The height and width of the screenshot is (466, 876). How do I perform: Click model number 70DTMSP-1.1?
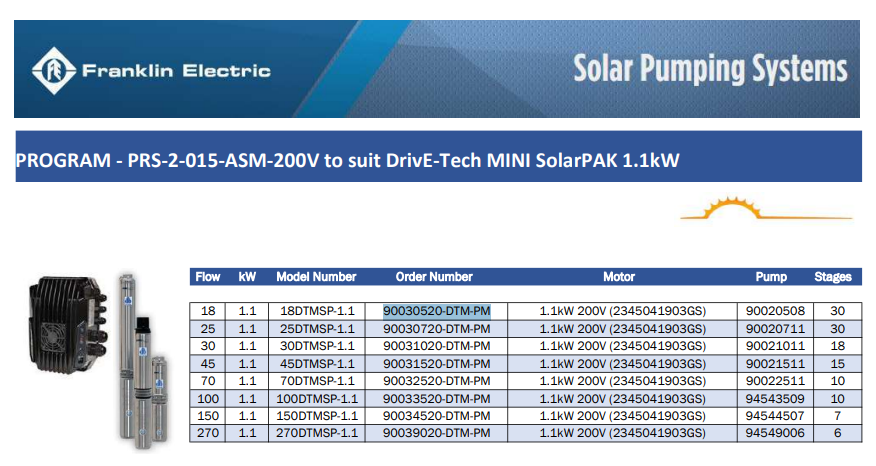(317, 381)
